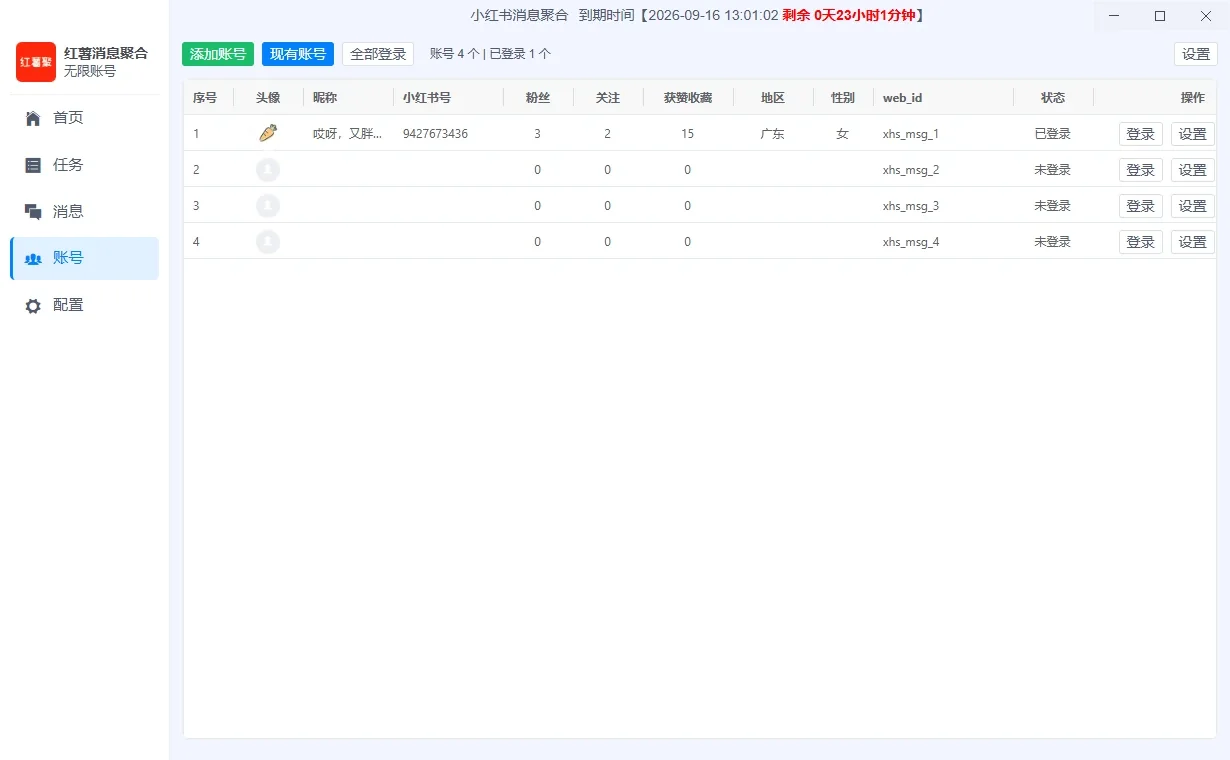
Task: Click the 无限账号 label under app name
Action: [x=90, y=72]
